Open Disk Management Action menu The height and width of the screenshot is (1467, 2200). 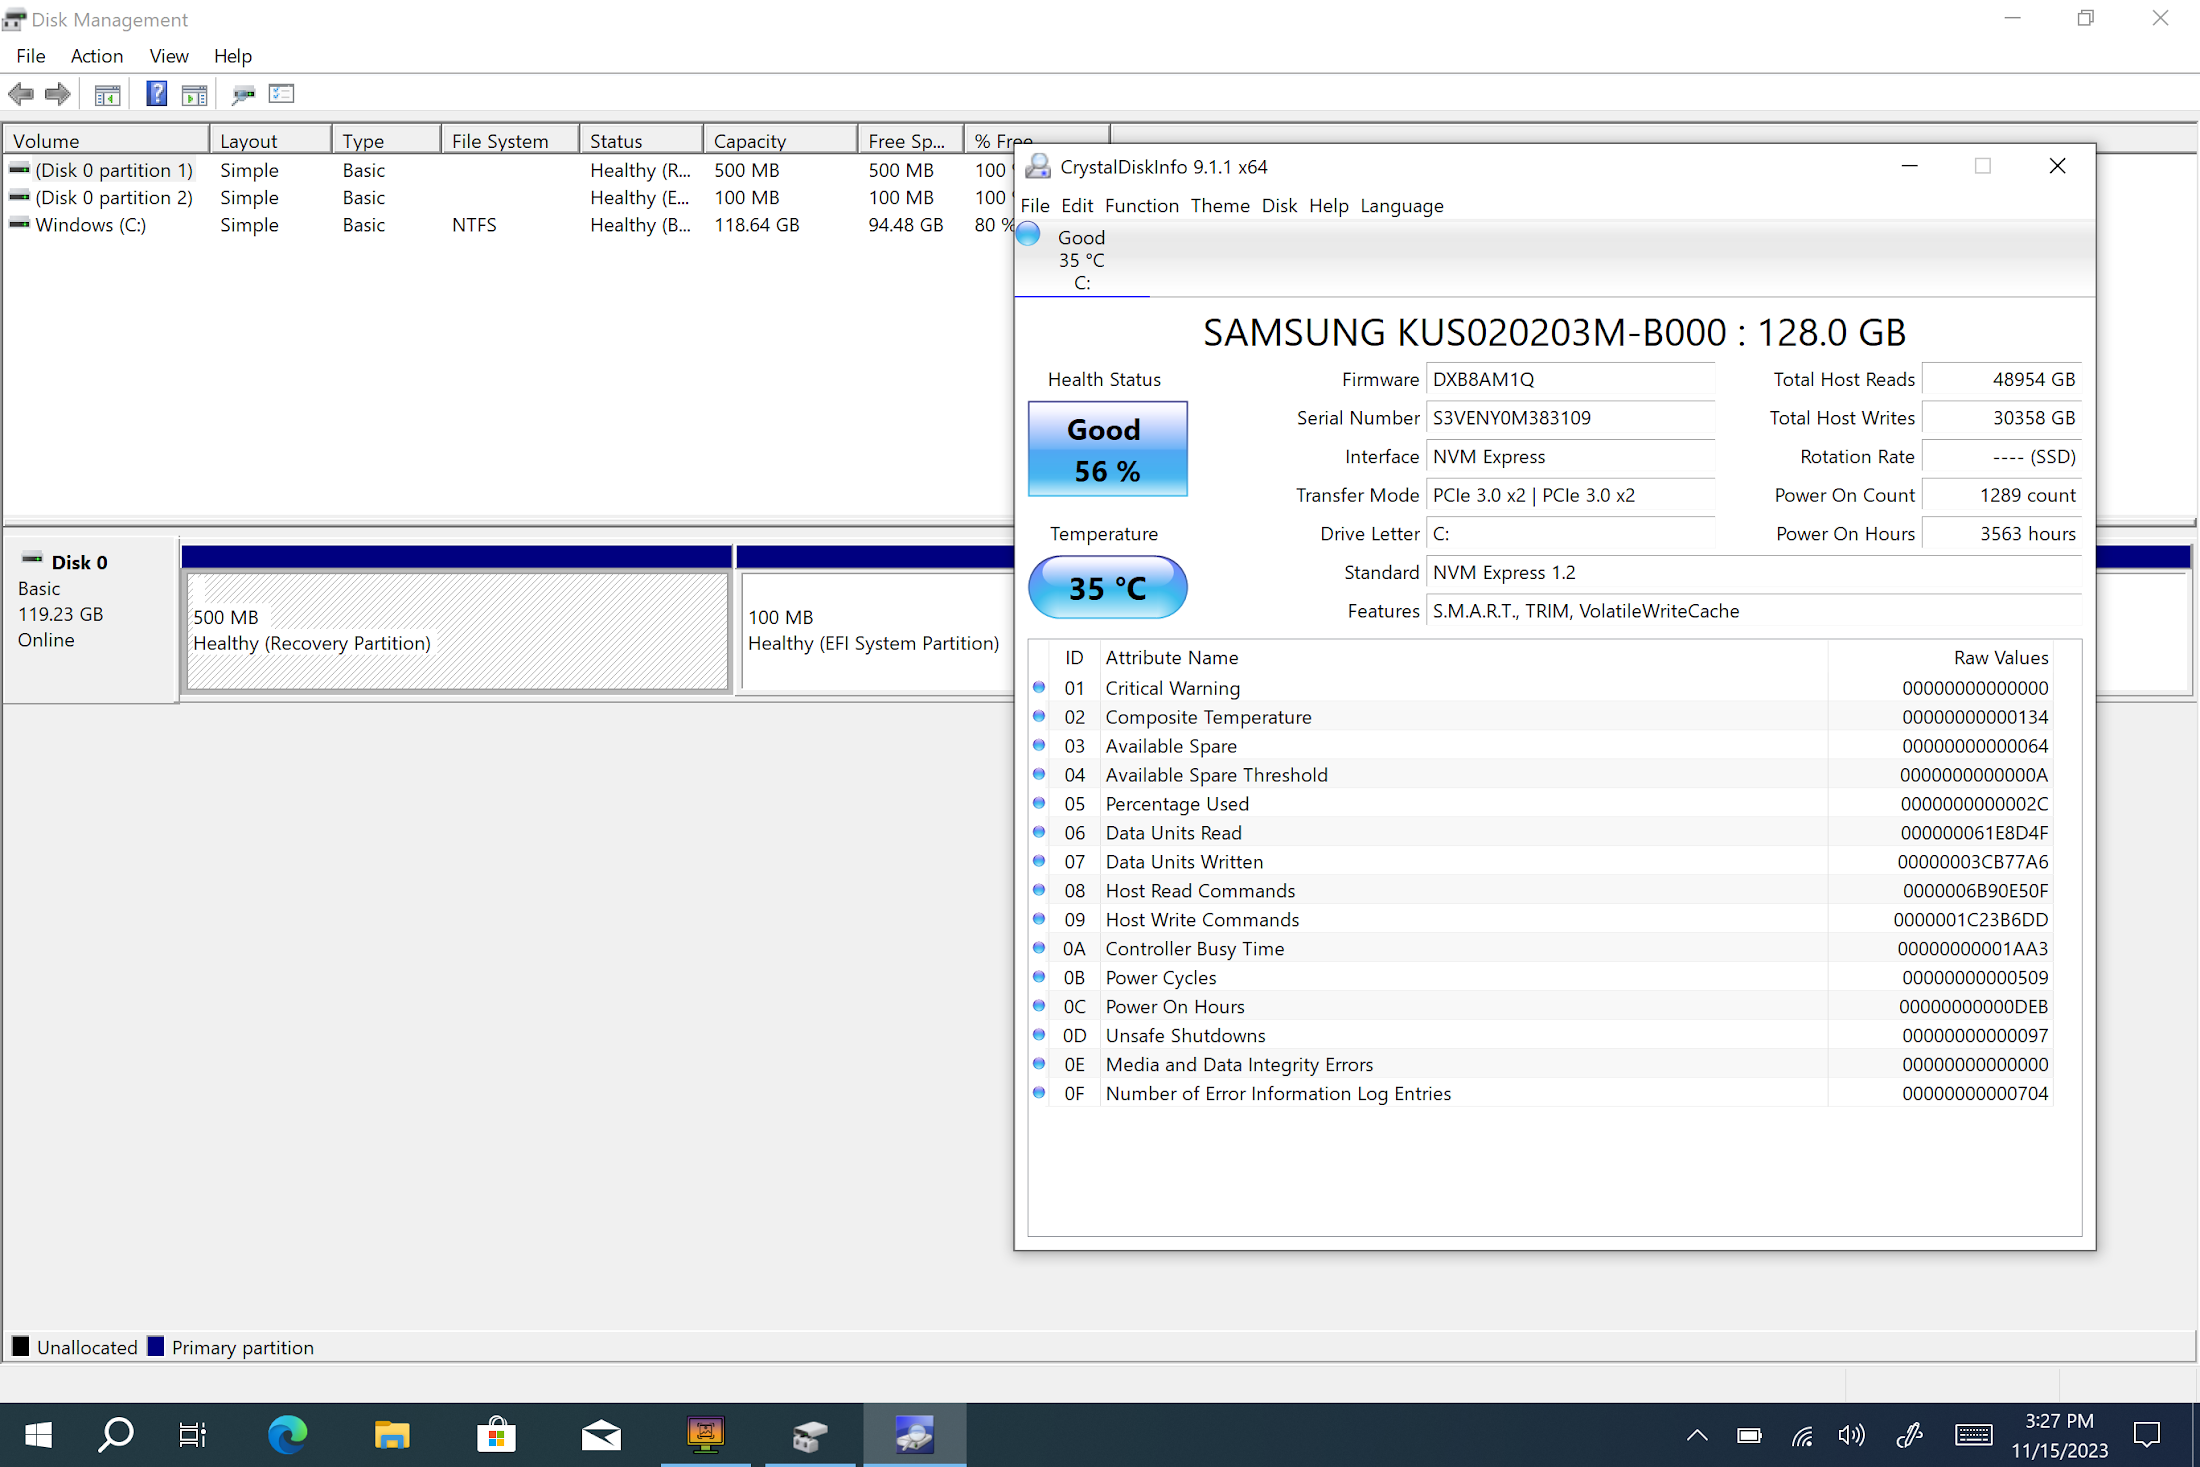coord(97,56)
